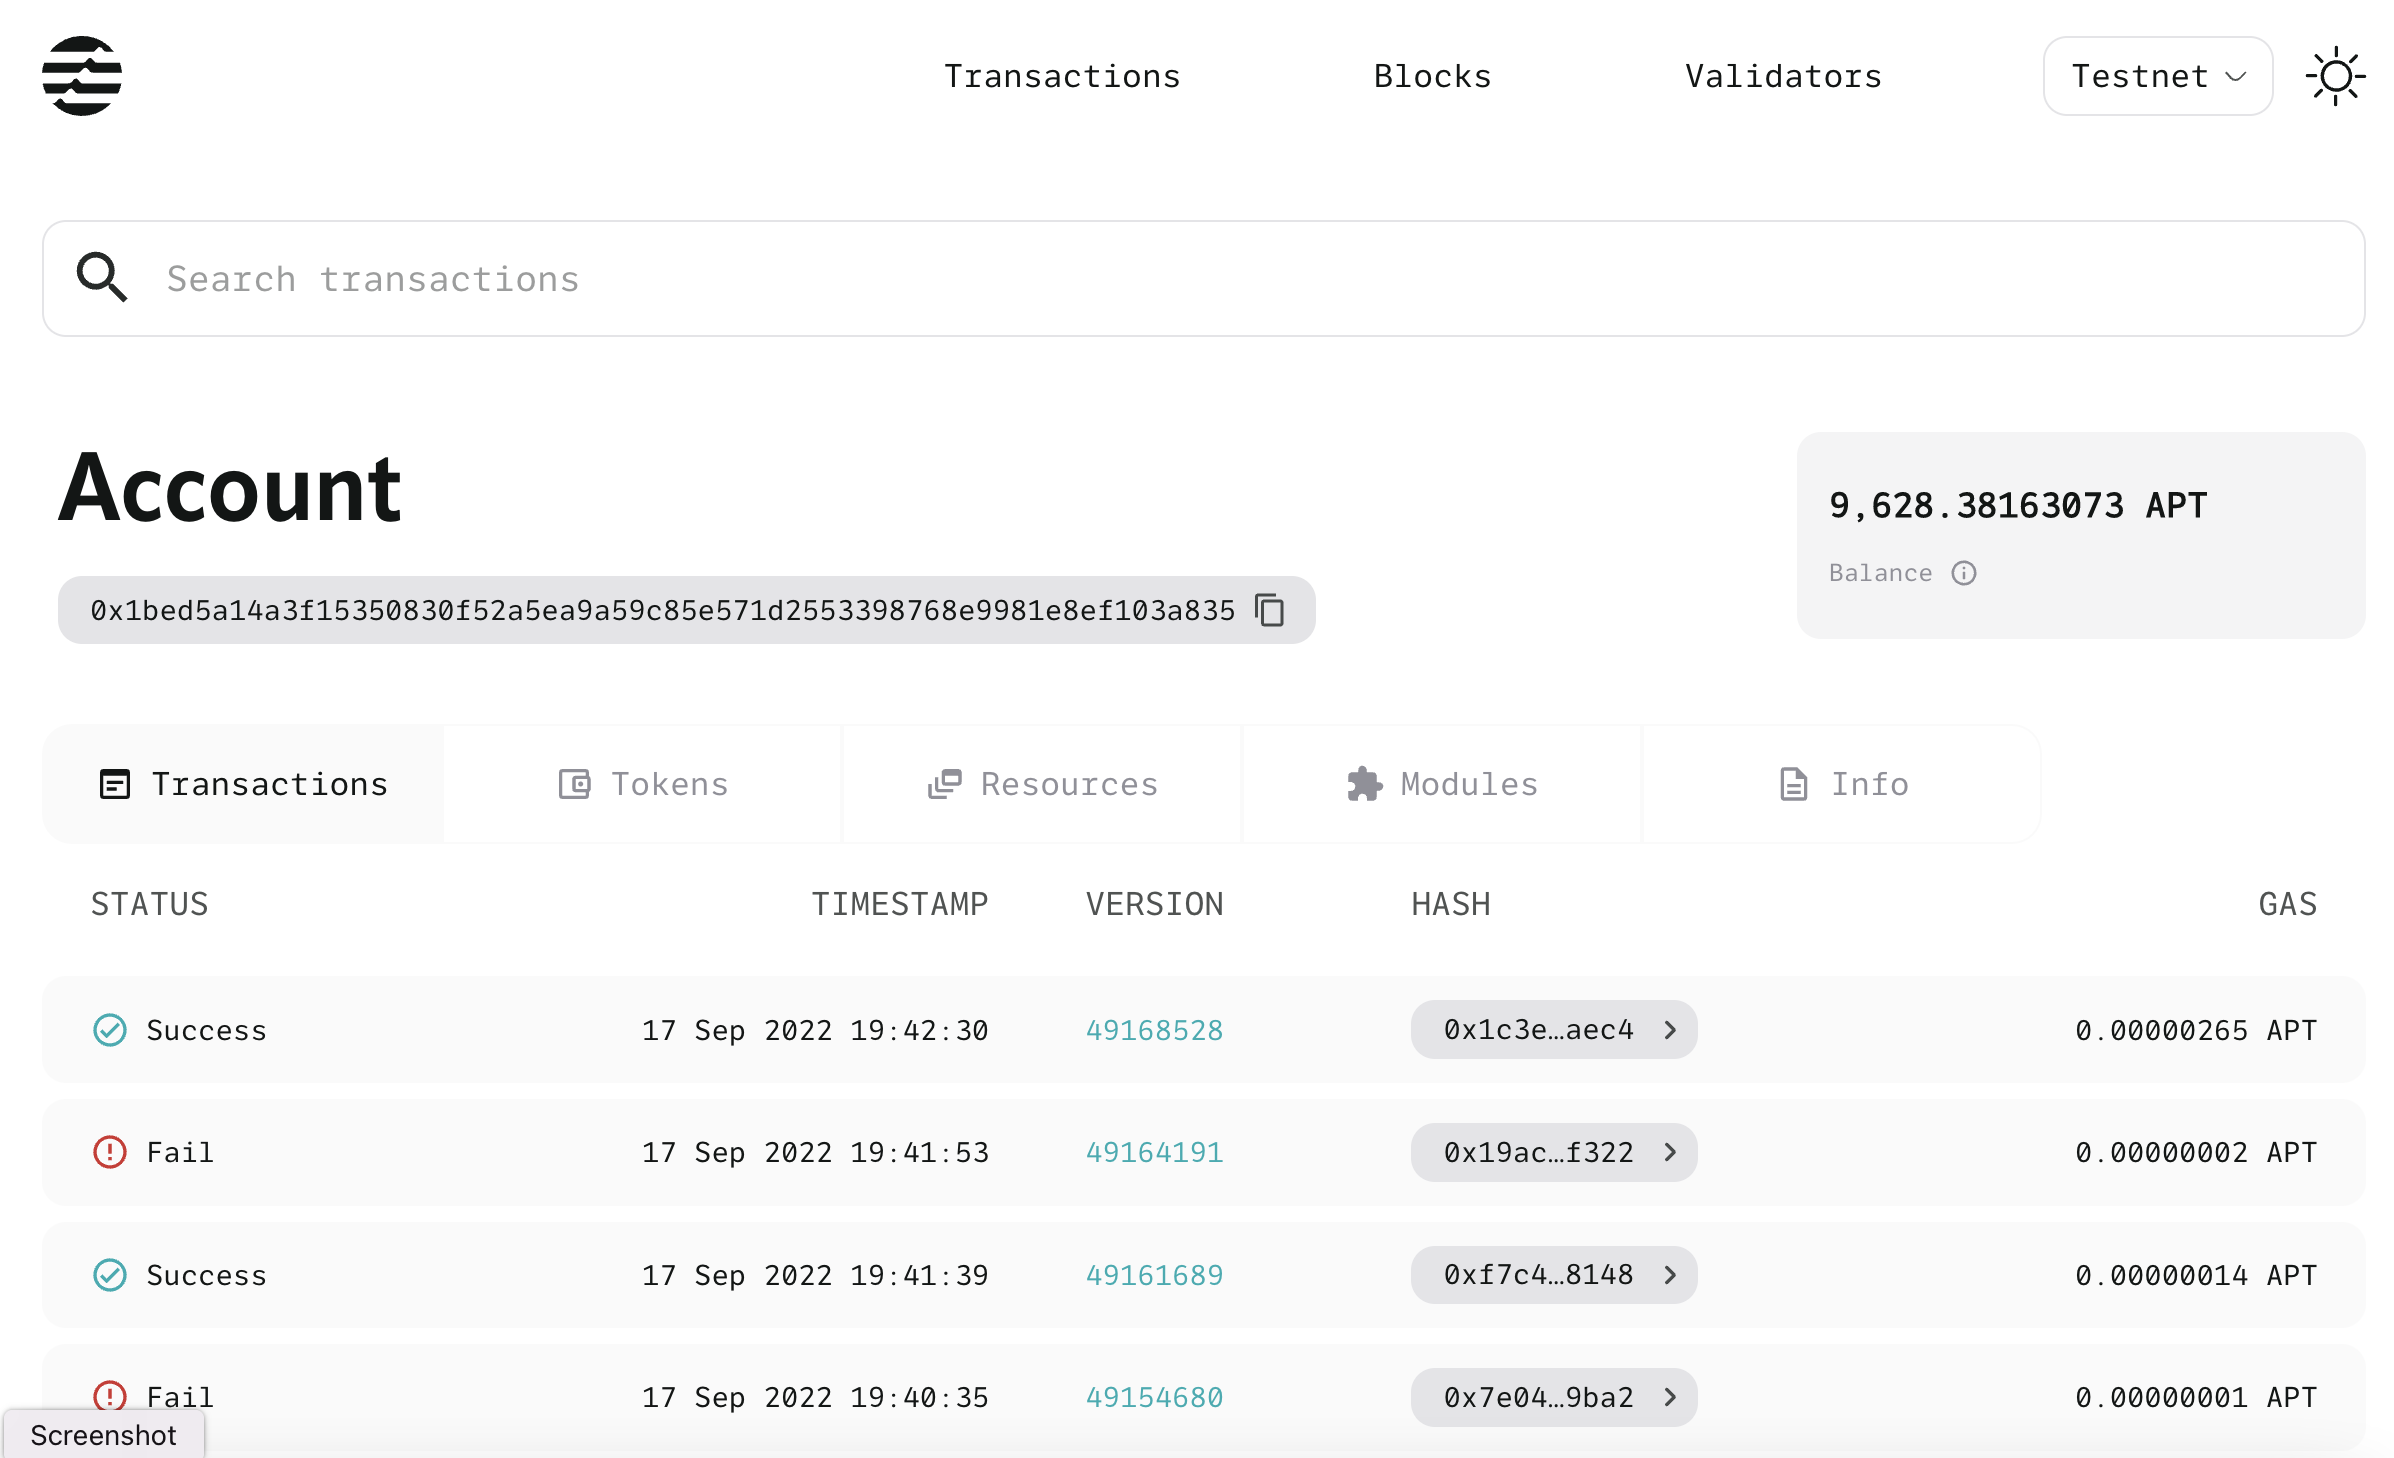Expand hash 0x19ac…f322 details
The image size is (2394, 1458).
tap(1667, 1152)
